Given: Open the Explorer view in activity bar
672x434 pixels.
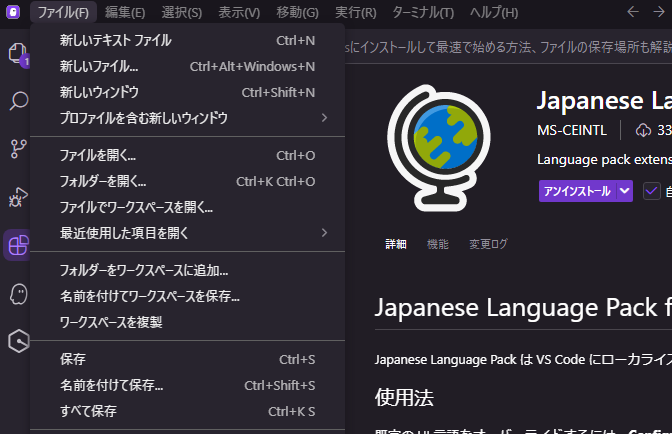Looking at the screenshot, I should (x=17, y=54).
